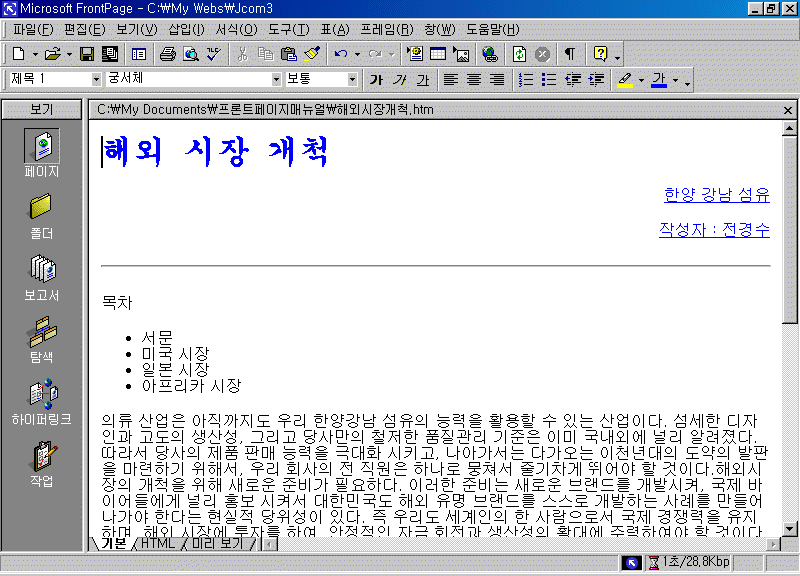Select the Format Painter brush icon
Image resolution: width=800 pixels, height=576 pixels.
tap(312, 54)
